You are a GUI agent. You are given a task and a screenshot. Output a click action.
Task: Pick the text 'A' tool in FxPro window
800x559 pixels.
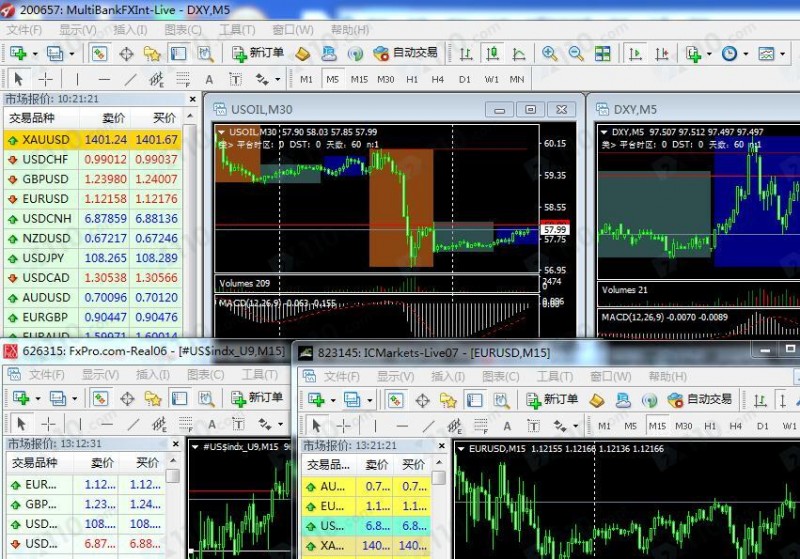click(209, 424)
